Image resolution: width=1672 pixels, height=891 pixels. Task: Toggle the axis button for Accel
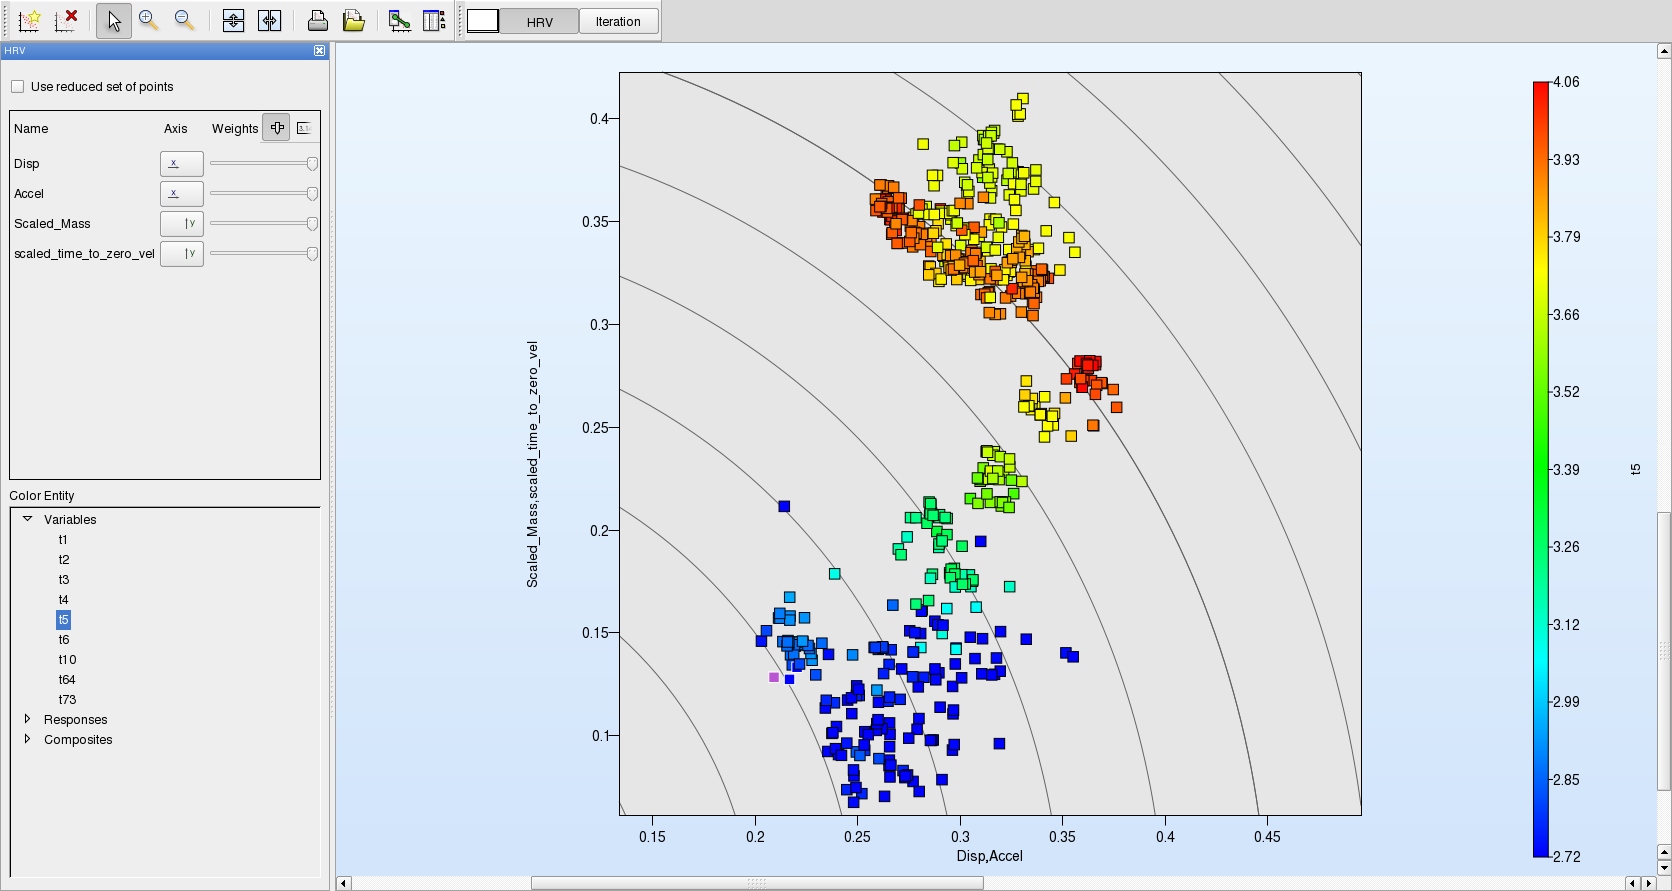(x=182, y=194)
